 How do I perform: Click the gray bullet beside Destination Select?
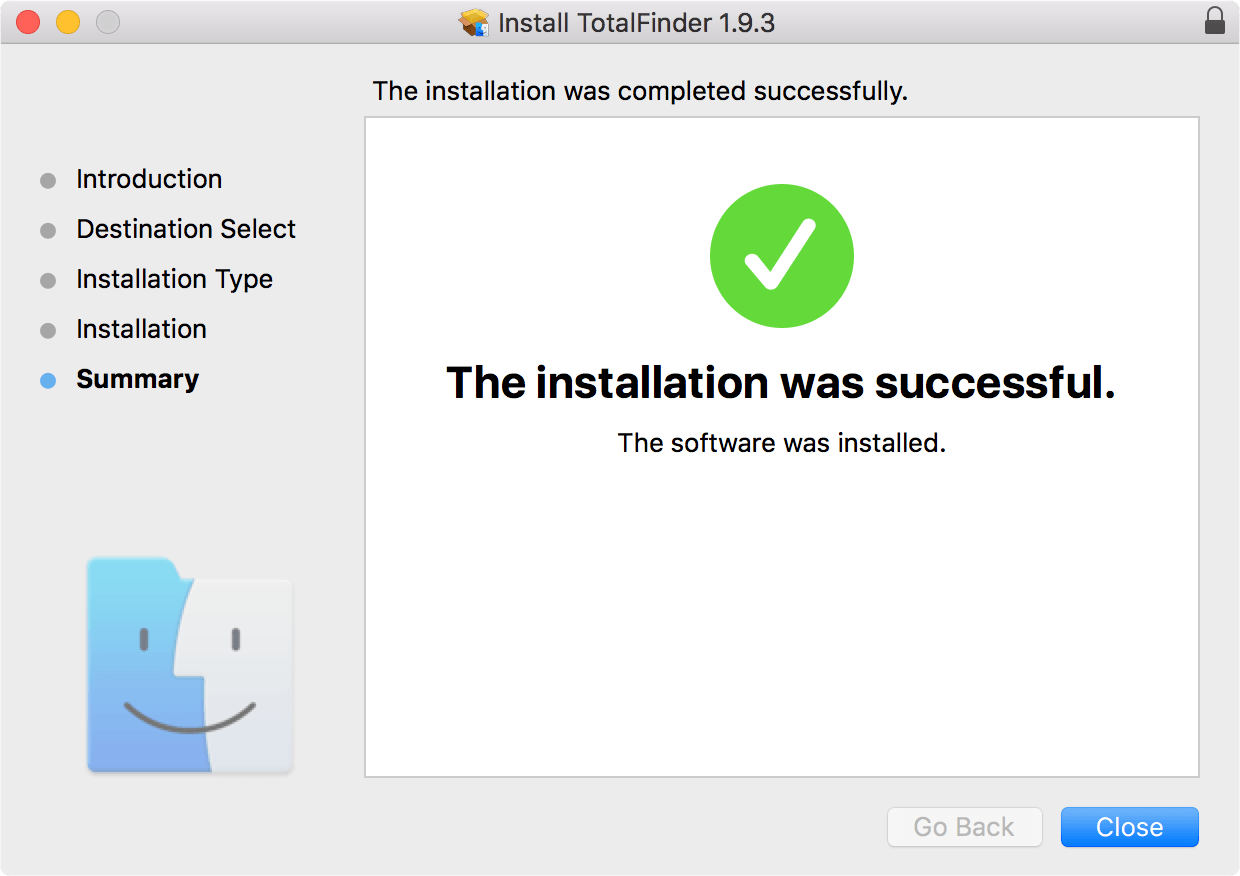pyautogui.click(x=48, y=231)
